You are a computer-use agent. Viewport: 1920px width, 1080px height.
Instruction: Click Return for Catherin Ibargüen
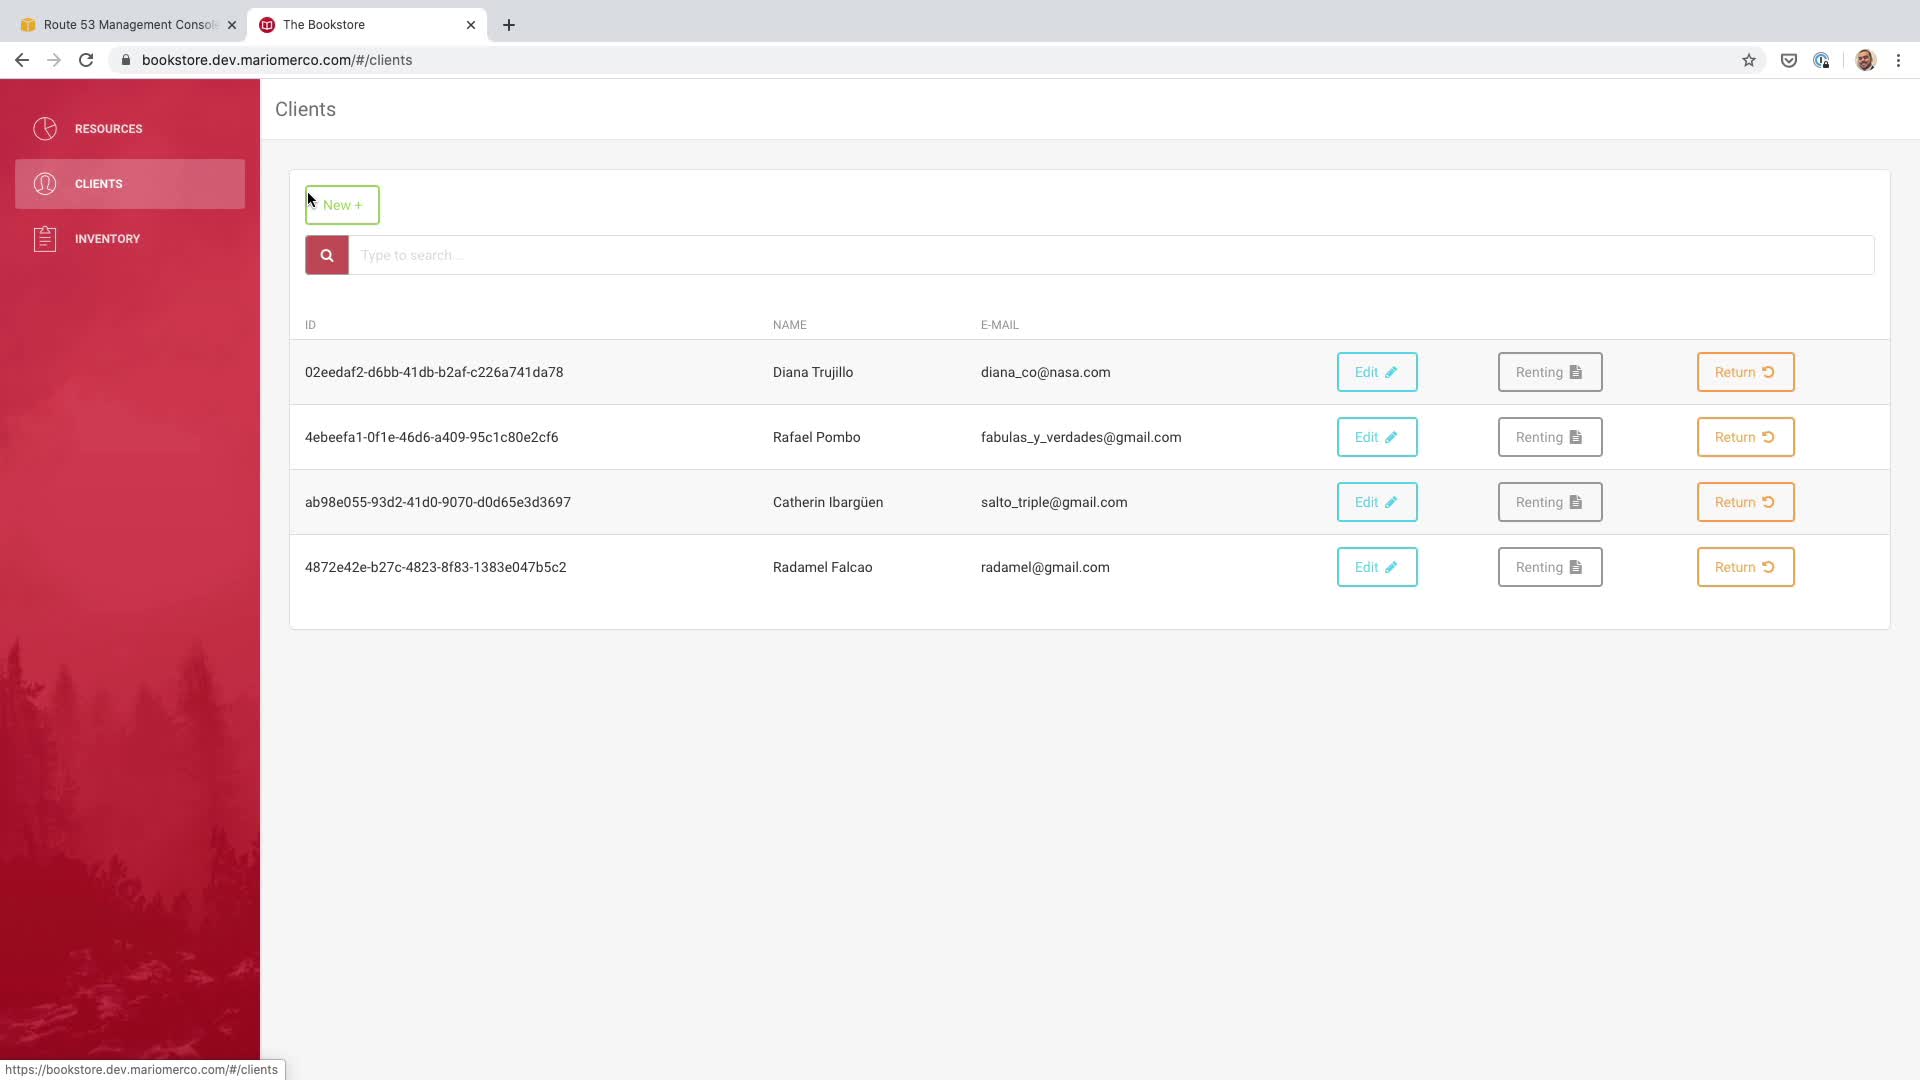click(1744, 502)
